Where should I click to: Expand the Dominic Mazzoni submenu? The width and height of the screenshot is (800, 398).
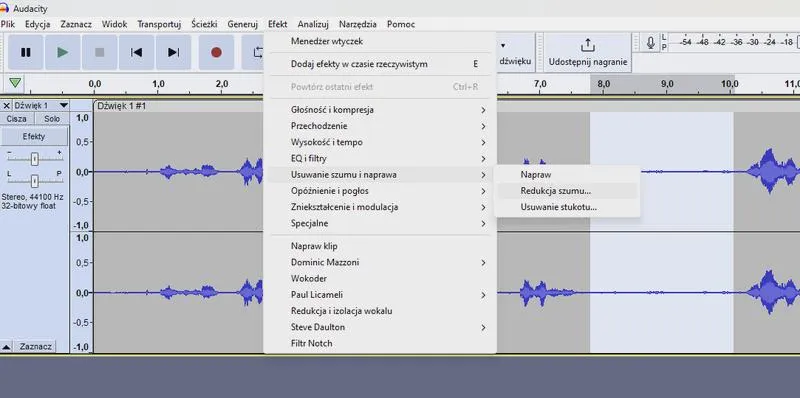380,262
